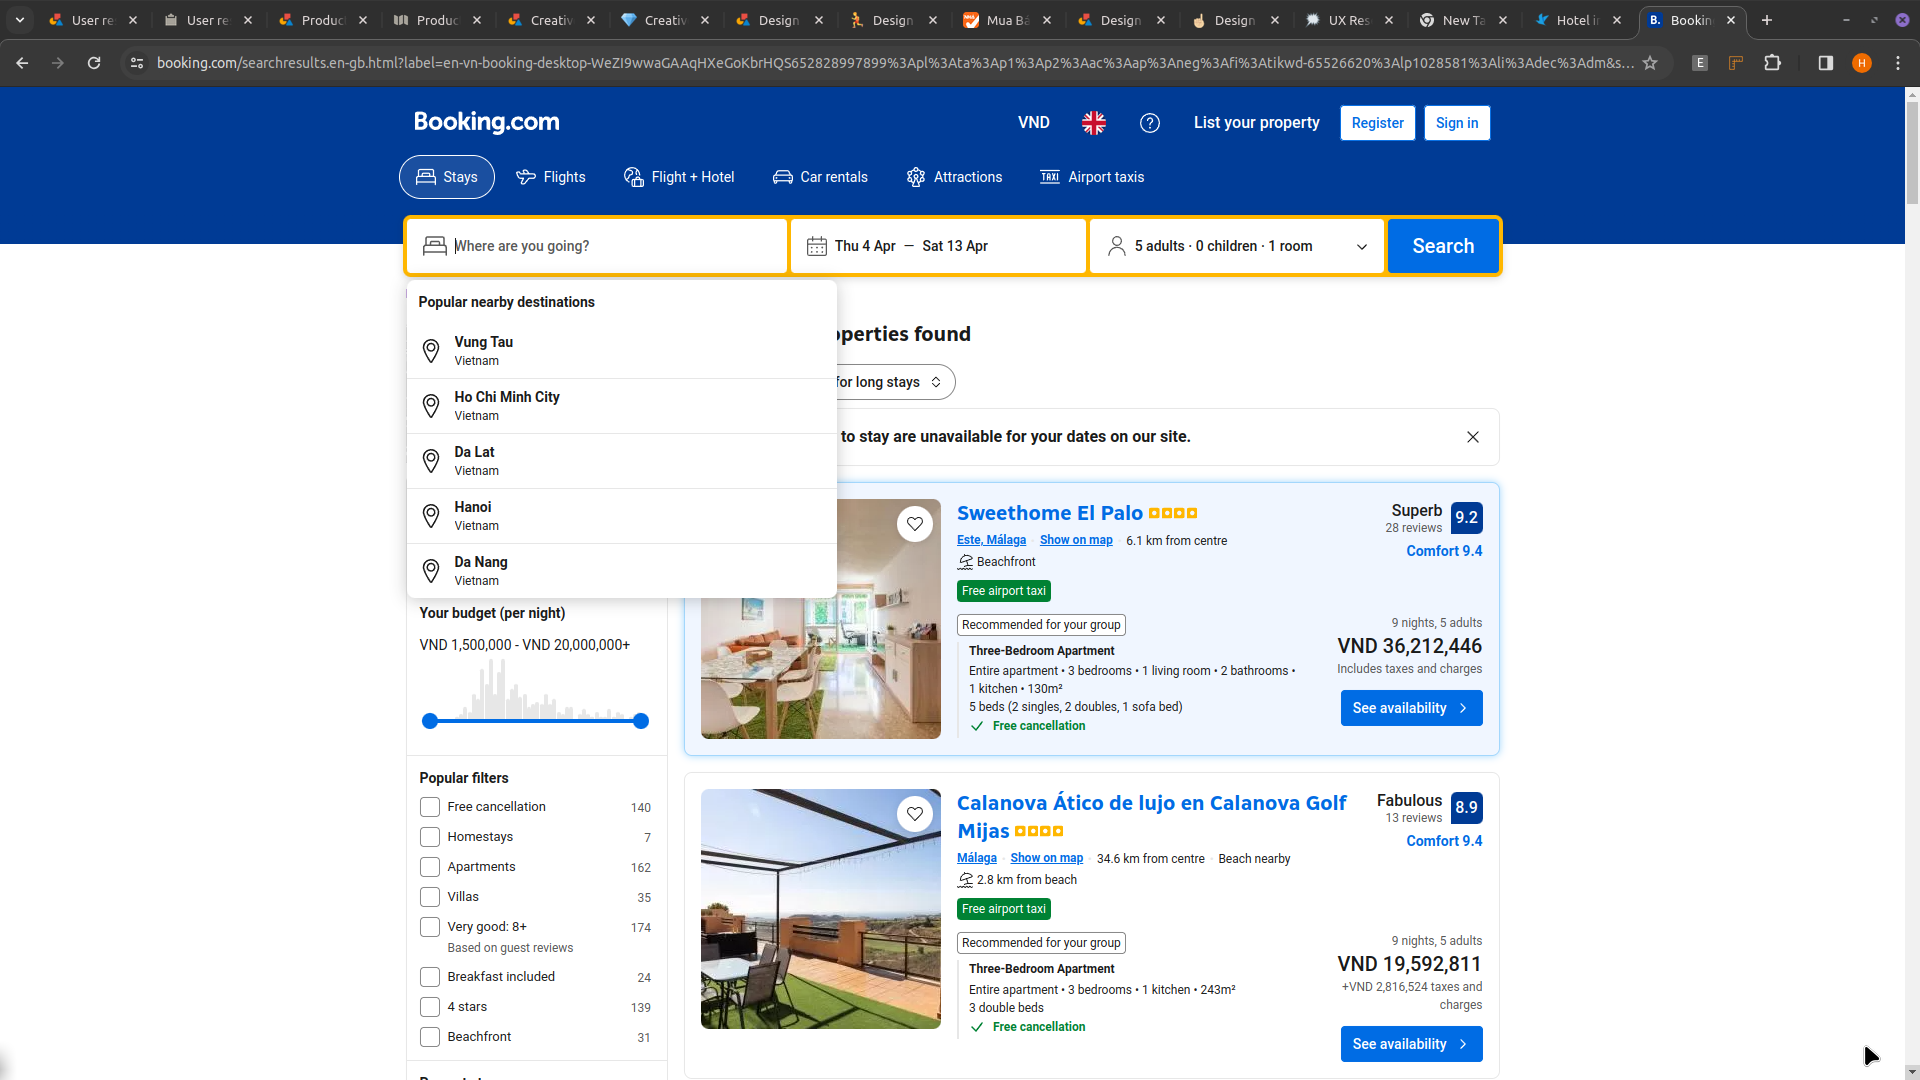Viewport: 1920px width, 1080px height.
Task: See availability for Sweethome El Palo
Action: 1412,708
